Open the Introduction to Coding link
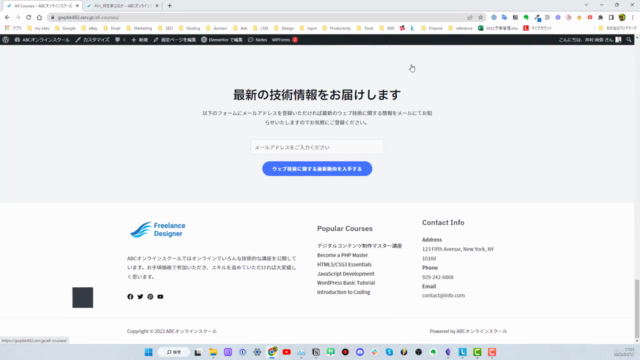The height and width of the screenshot is (360, 640). (344, 292)
